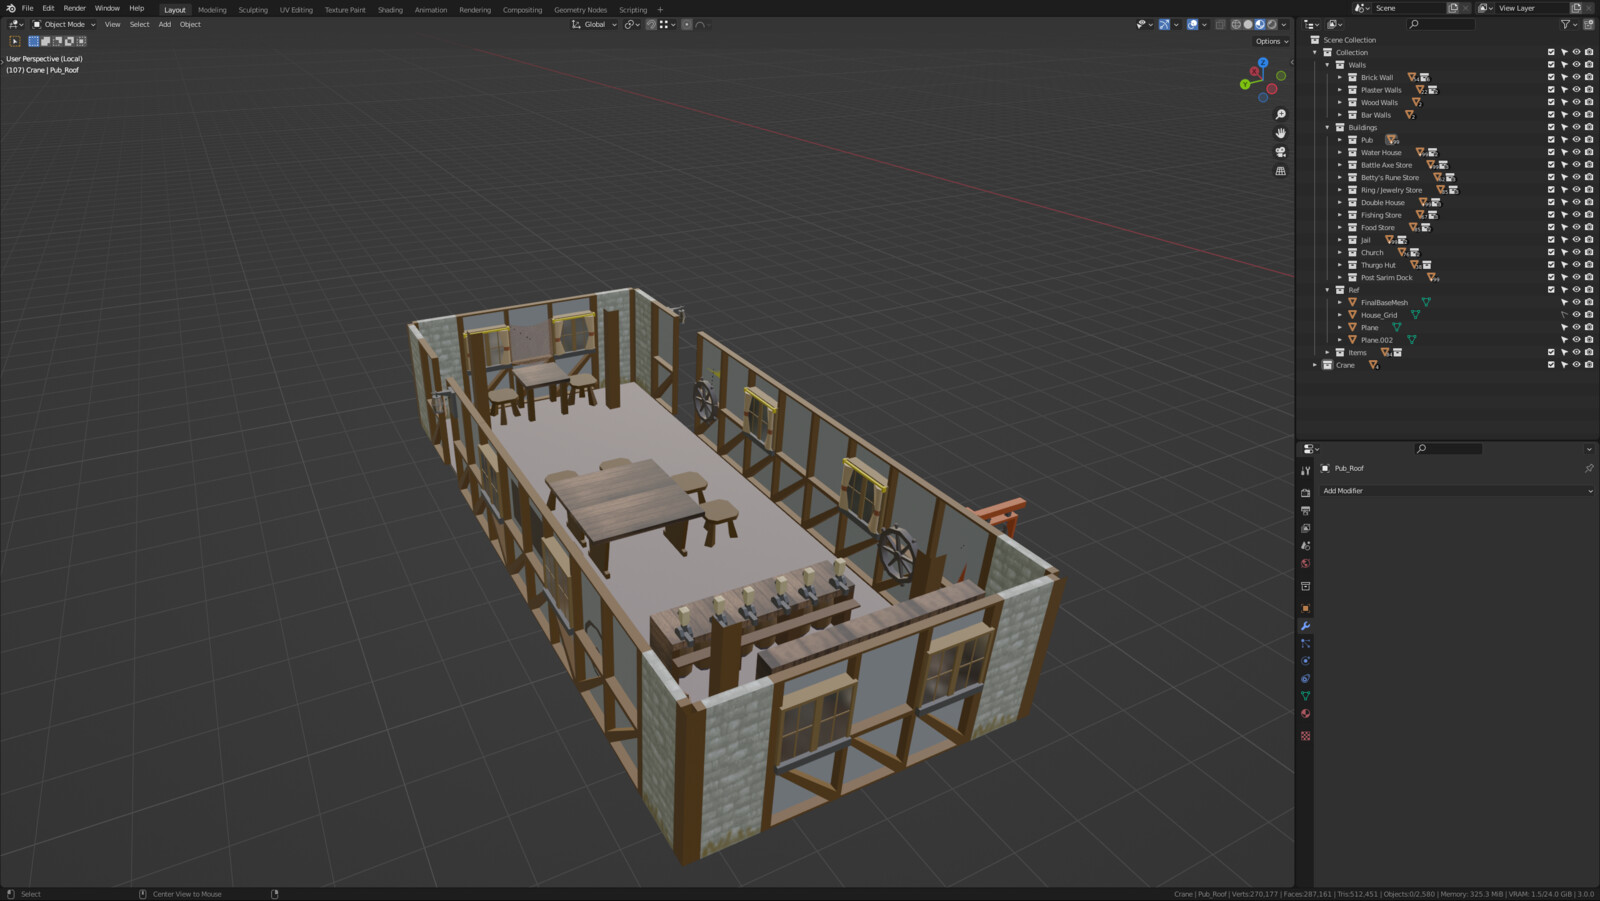Expand the Water House collection
This screenshot has height=901, width=1600.
click(x=1340, y=152)
